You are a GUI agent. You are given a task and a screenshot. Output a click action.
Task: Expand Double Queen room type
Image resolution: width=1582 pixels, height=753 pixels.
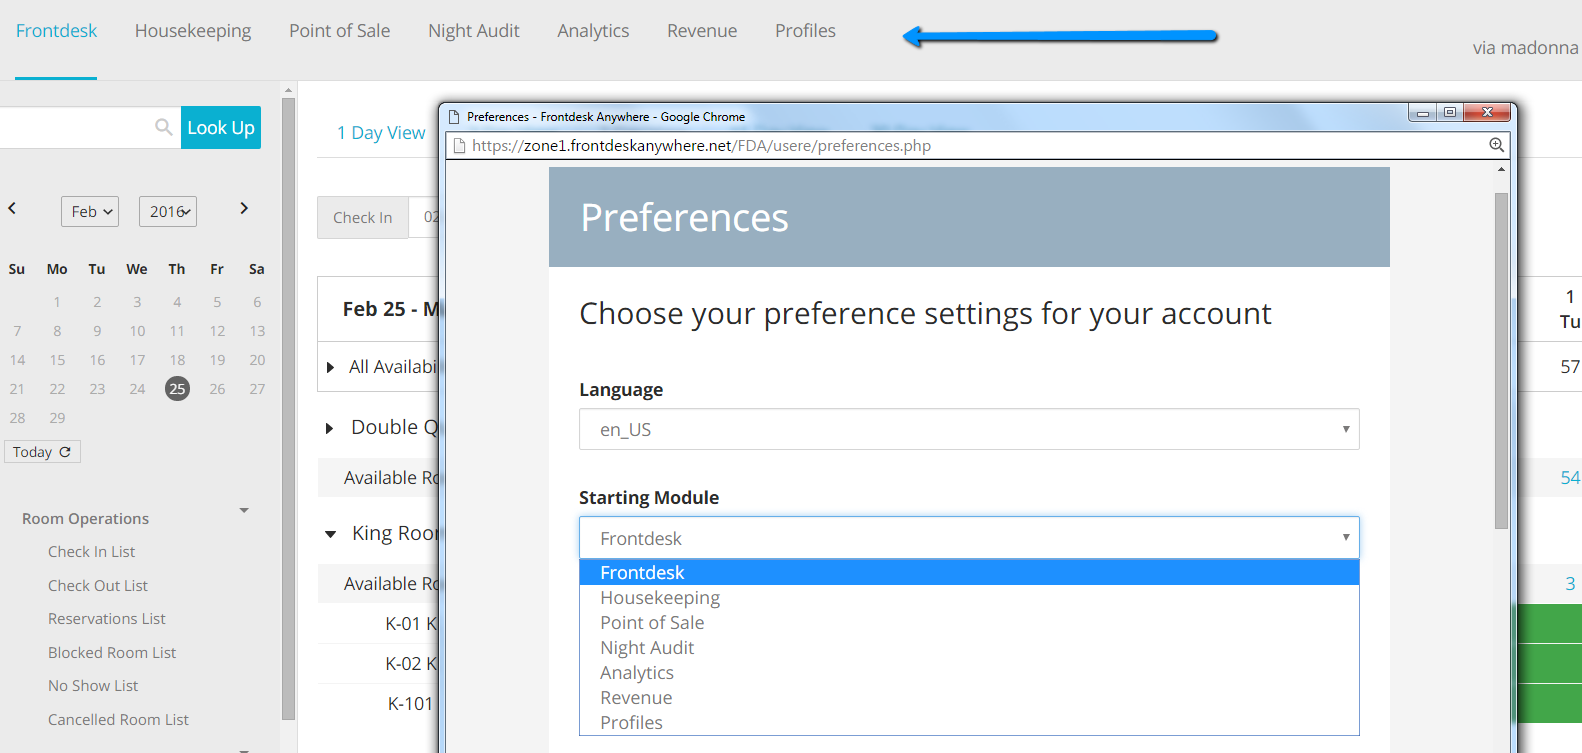click(329, 428)
